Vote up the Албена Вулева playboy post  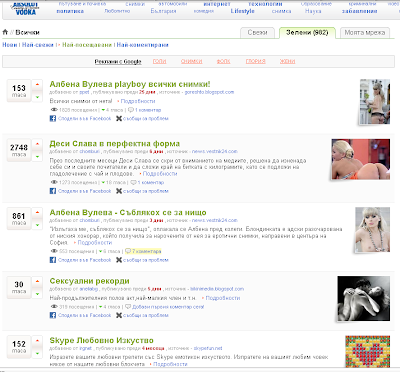[37, 85]
